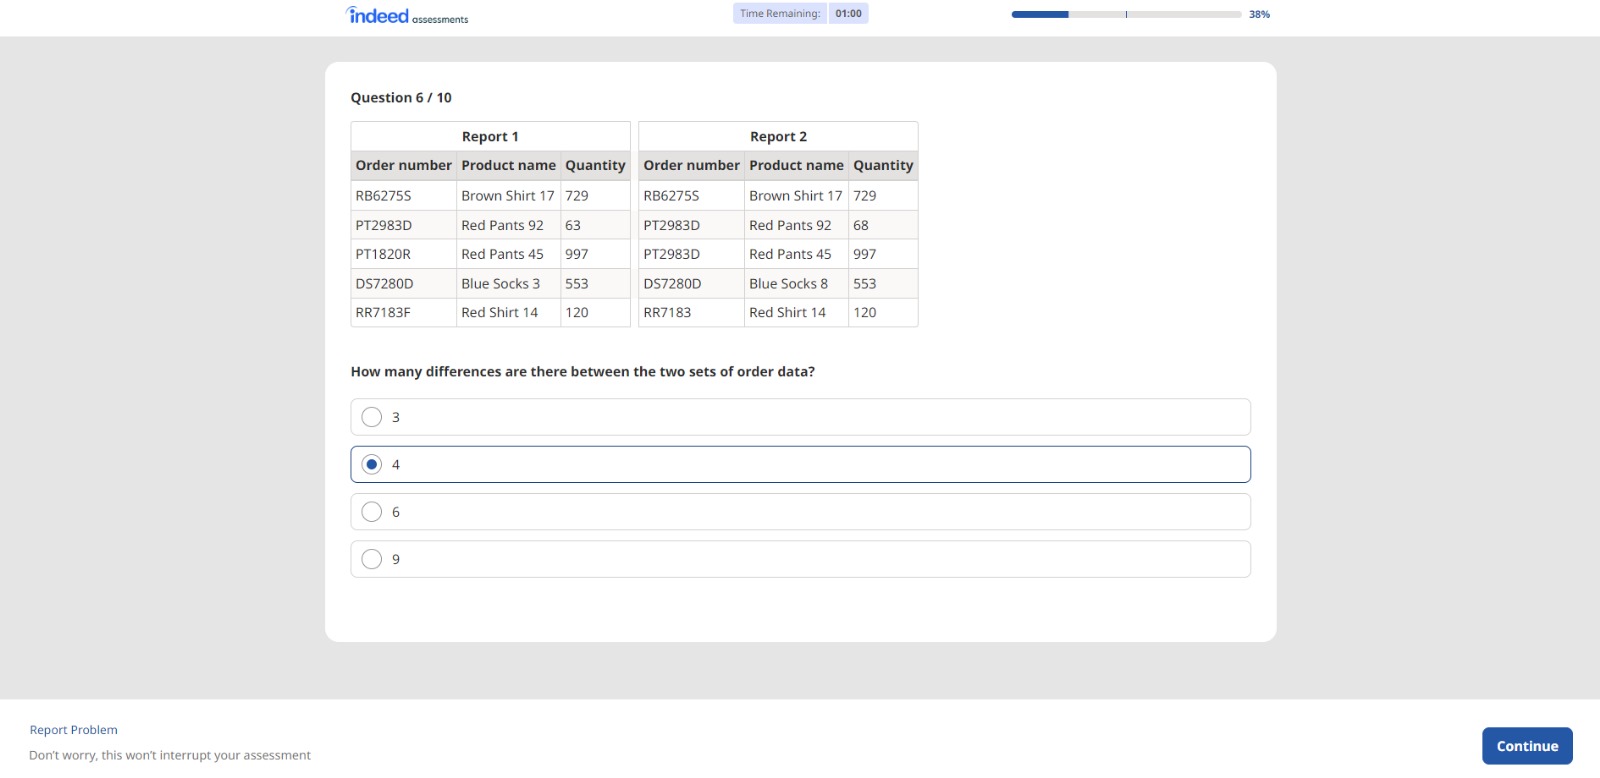Click the RR7183 order number in Report 2
This screenshot has width=1600, height=778.
[667, 313]
